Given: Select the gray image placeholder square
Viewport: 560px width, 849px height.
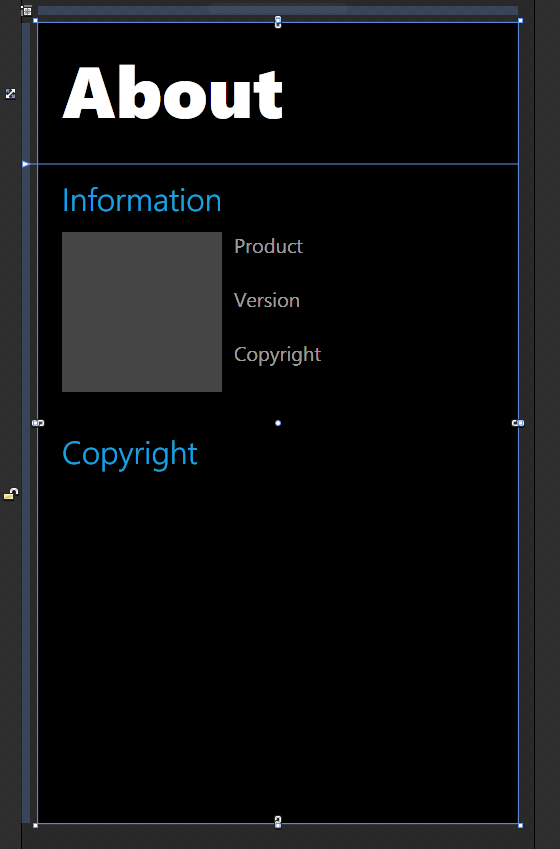Looking at the screenshot, I should coord(142,312).
